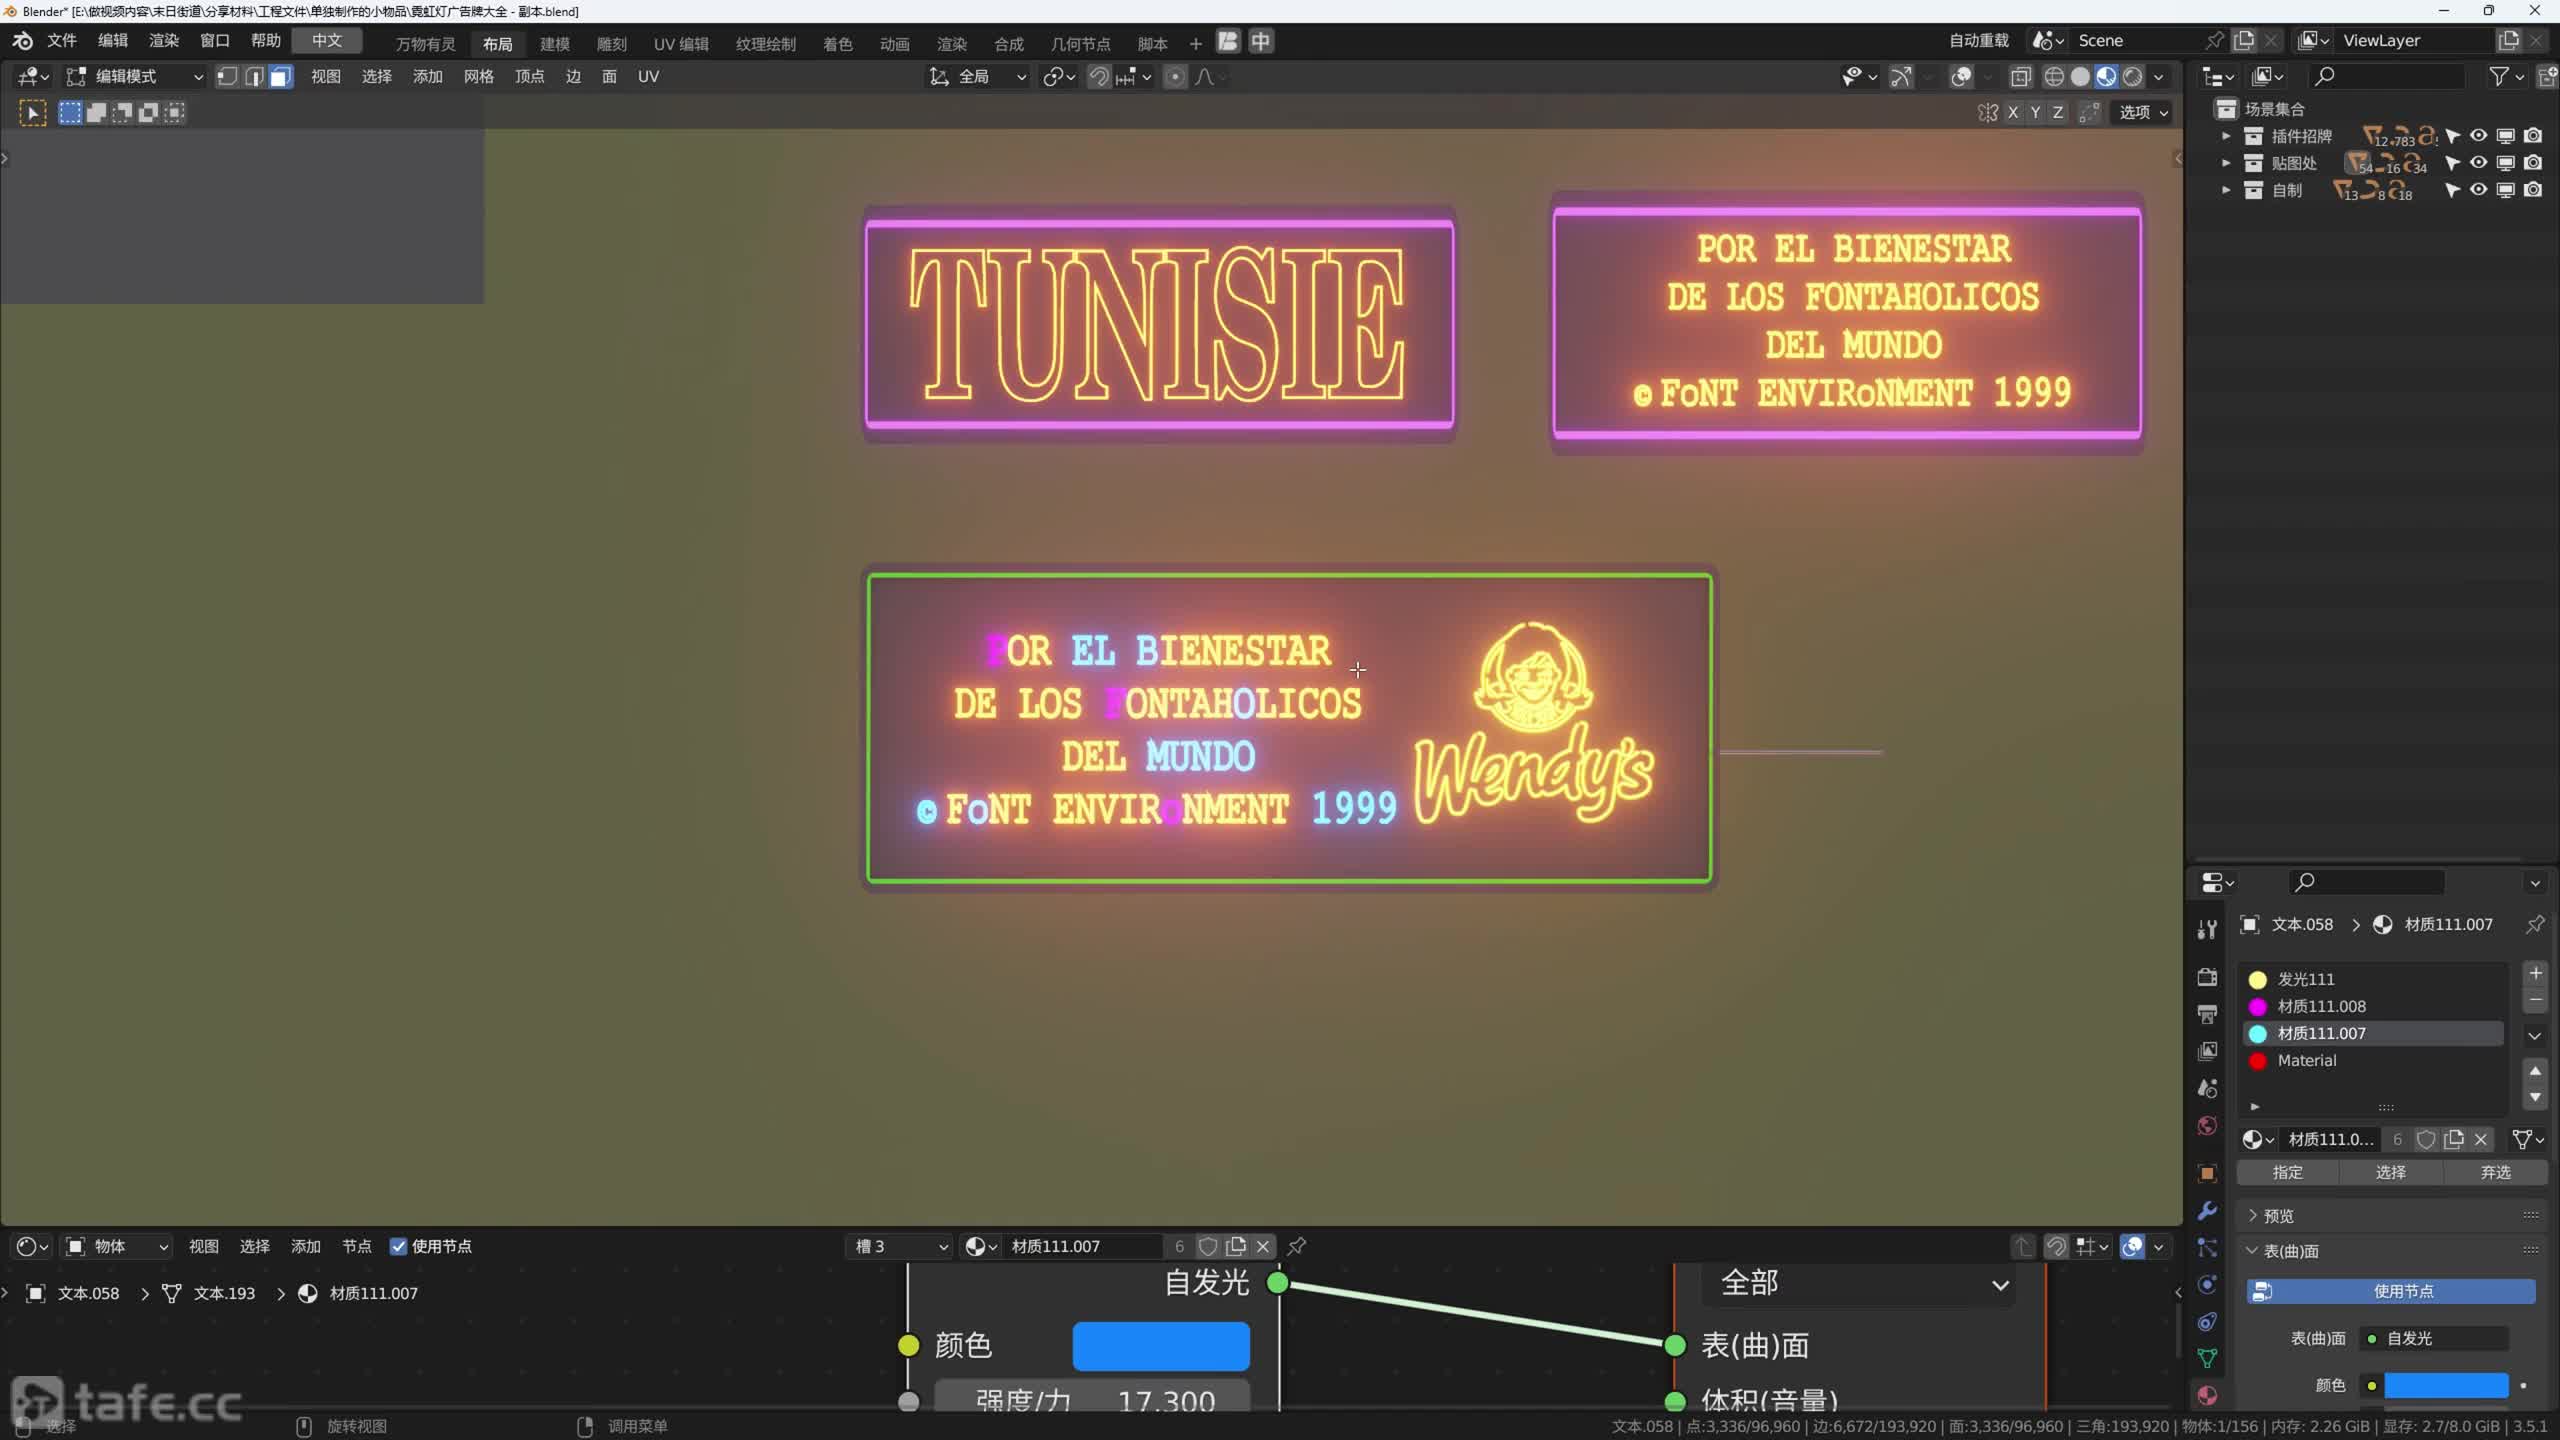
Task: Click the 弃选 deselect button
Action: click(x=2495, y=1172)
